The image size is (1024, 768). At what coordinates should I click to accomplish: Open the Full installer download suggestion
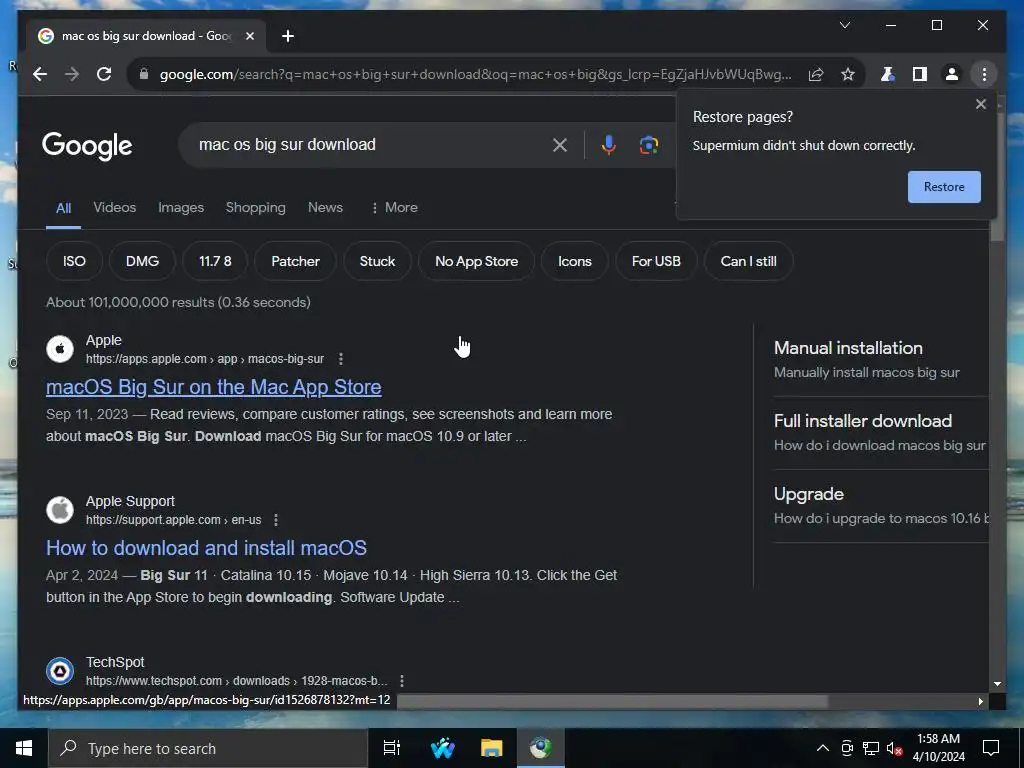(880, 432)
